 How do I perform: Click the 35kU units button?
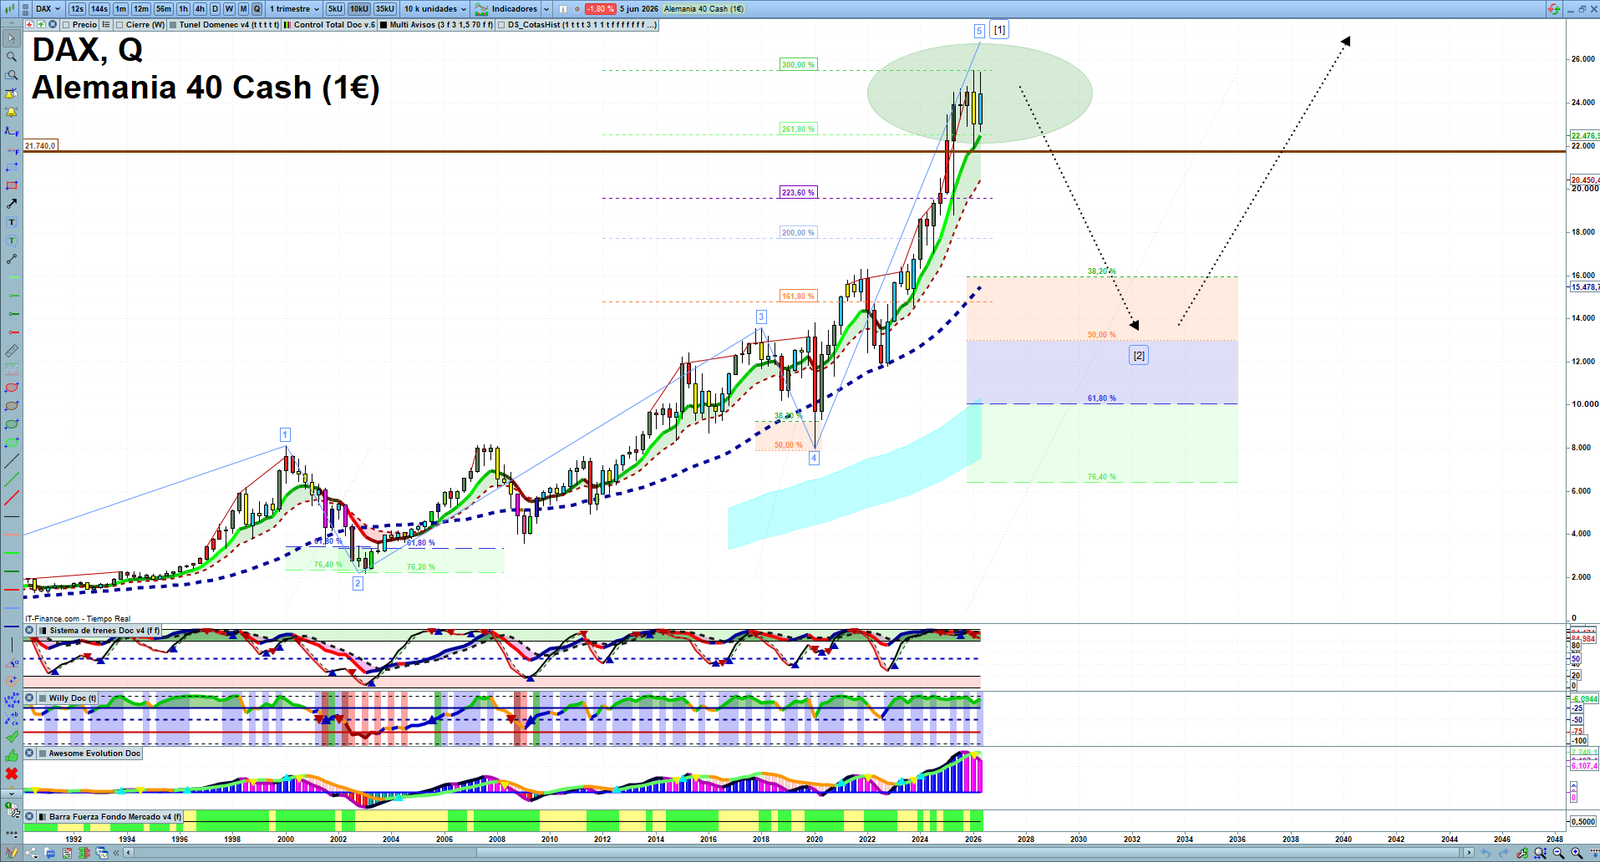pos(385,9)
